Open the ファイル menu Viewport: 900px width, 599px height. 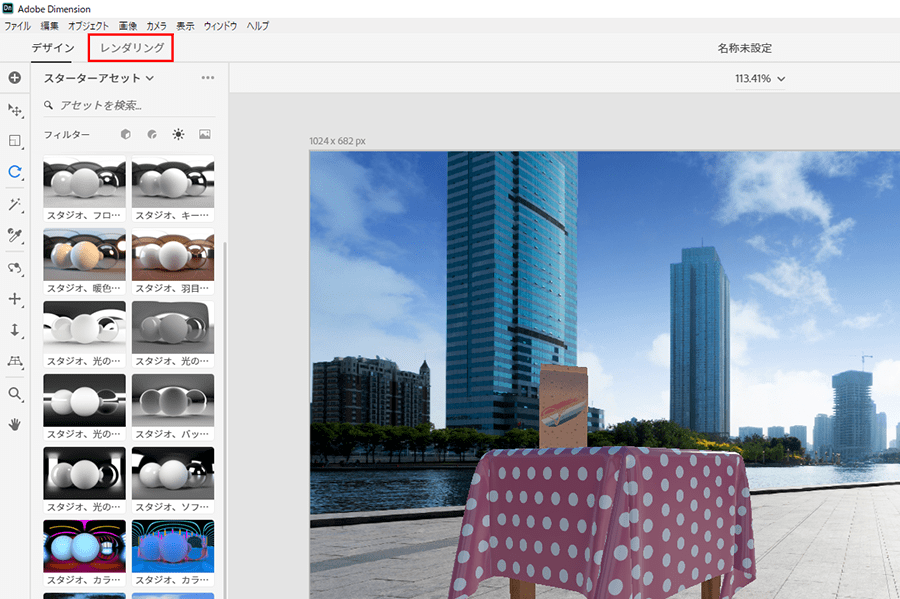coord(18,25)
